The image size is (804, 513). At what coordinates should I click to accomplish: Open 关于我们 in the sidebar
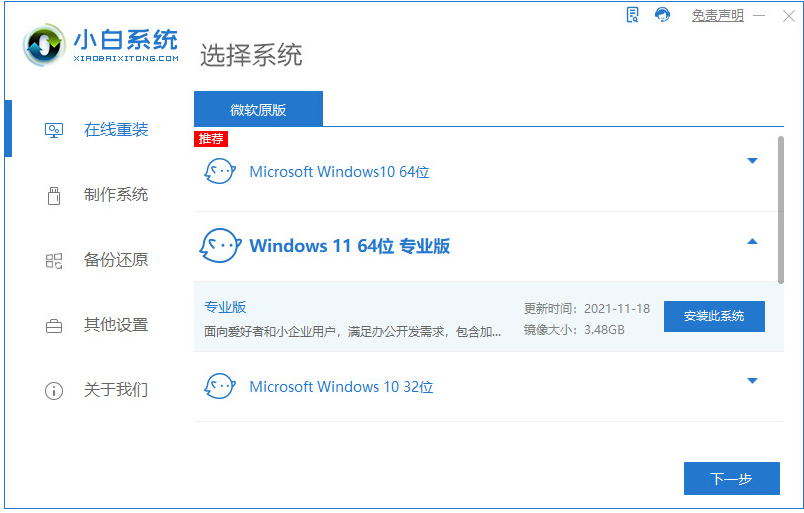pos(116,390)
